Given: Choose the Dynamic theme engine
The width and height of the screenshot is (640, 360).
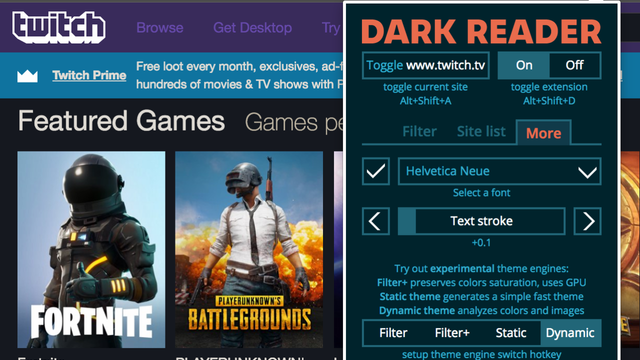Looking at the screenshot, I should [570, 333].
